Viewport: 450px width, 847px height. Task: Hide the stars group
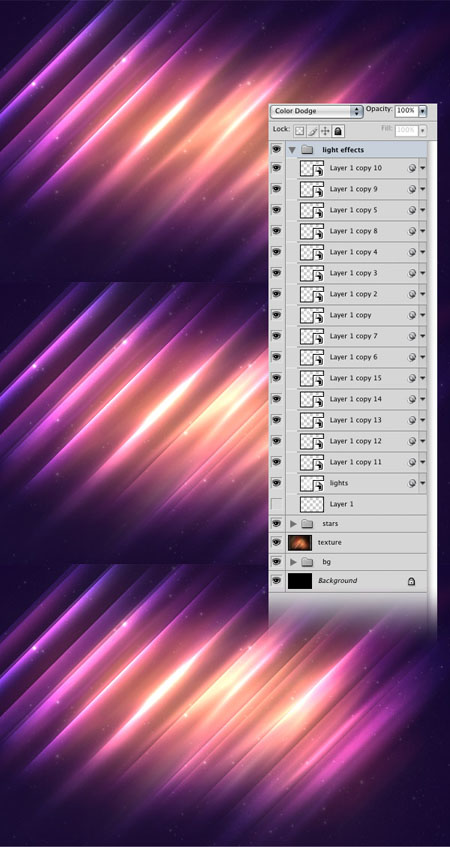click(277, 523)
